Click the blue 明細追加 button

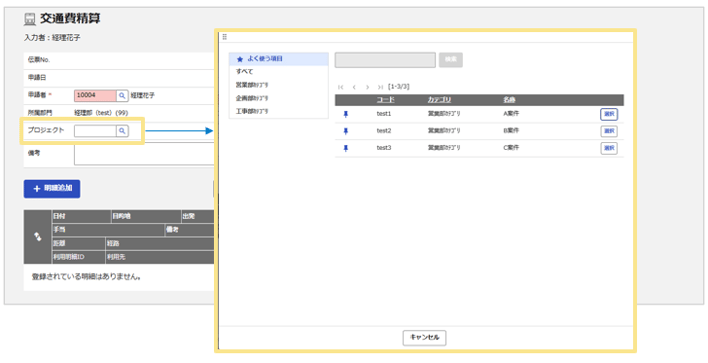point(52,189)
